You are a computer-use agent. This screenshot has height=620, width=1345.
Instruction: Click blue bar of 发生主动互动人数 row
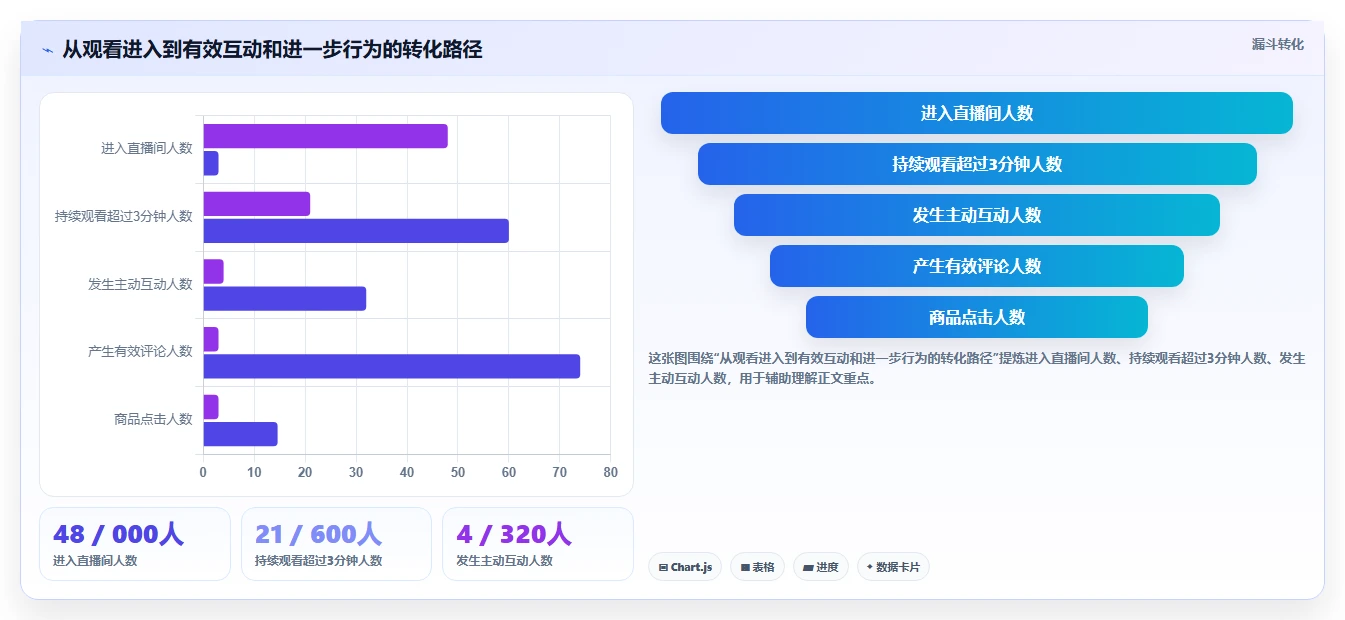[285, 298]
